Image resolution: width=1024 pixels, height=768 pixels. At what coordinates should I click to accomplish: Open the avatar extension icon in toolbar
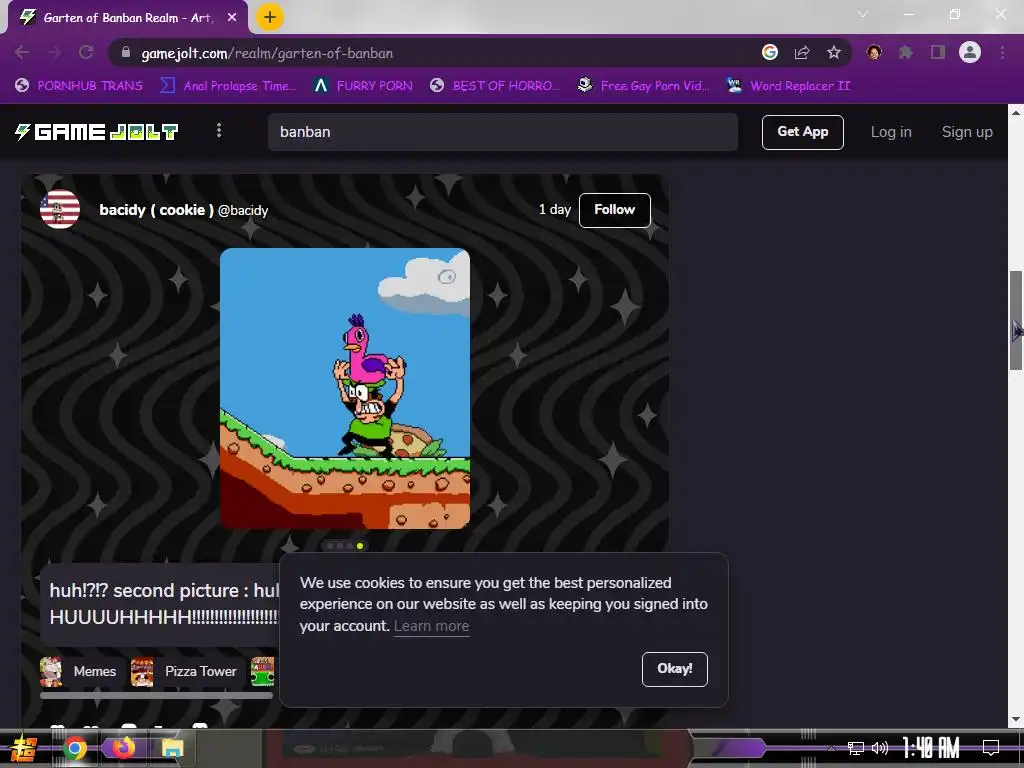click(x=874, y=52)
